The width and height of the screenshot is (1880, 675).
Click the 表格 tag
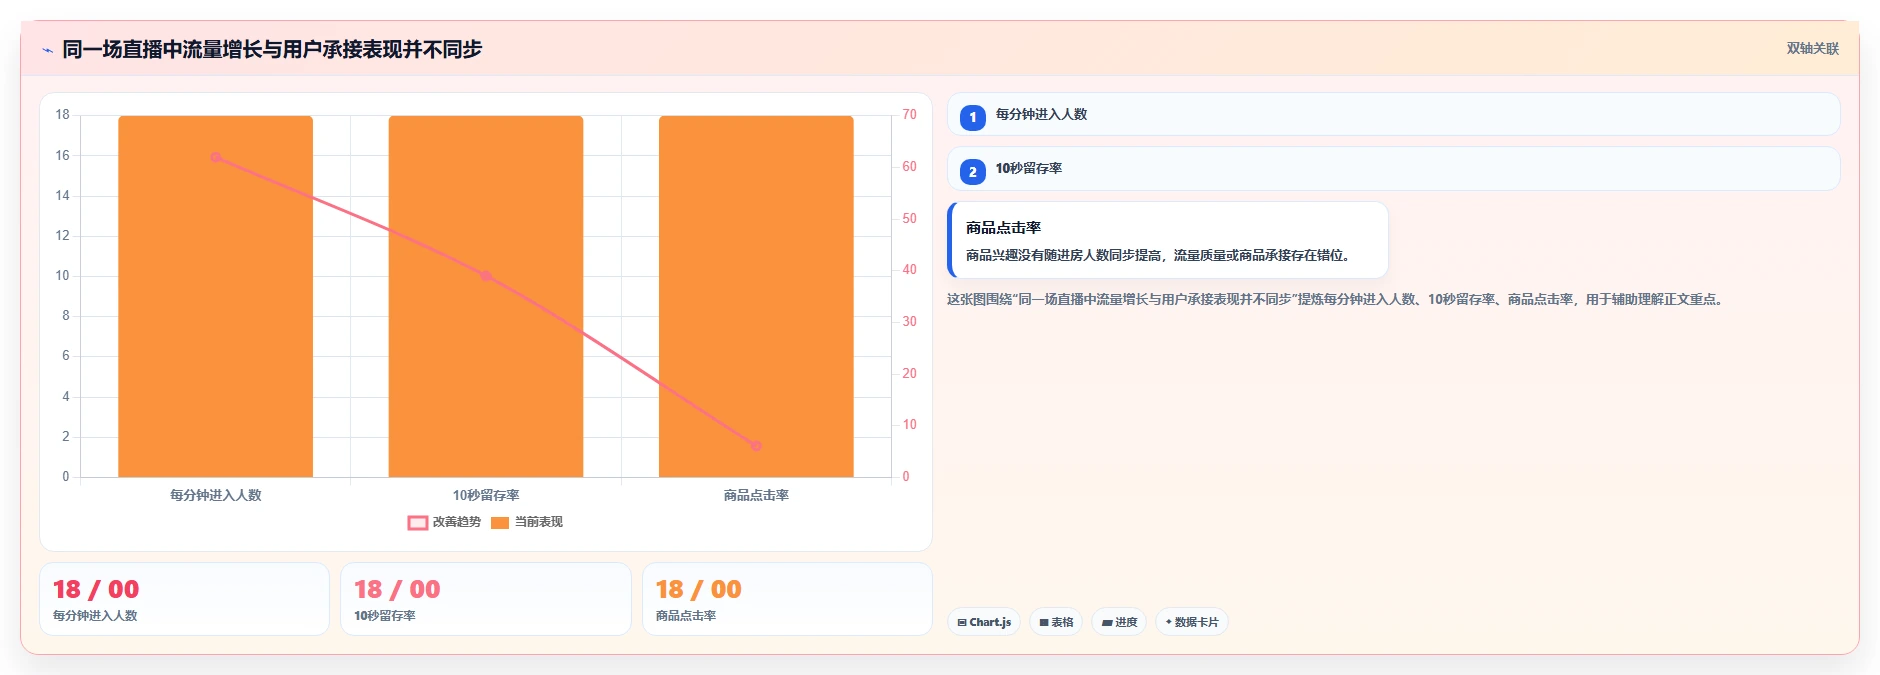pyautogui.click(x=1056, y=622)
